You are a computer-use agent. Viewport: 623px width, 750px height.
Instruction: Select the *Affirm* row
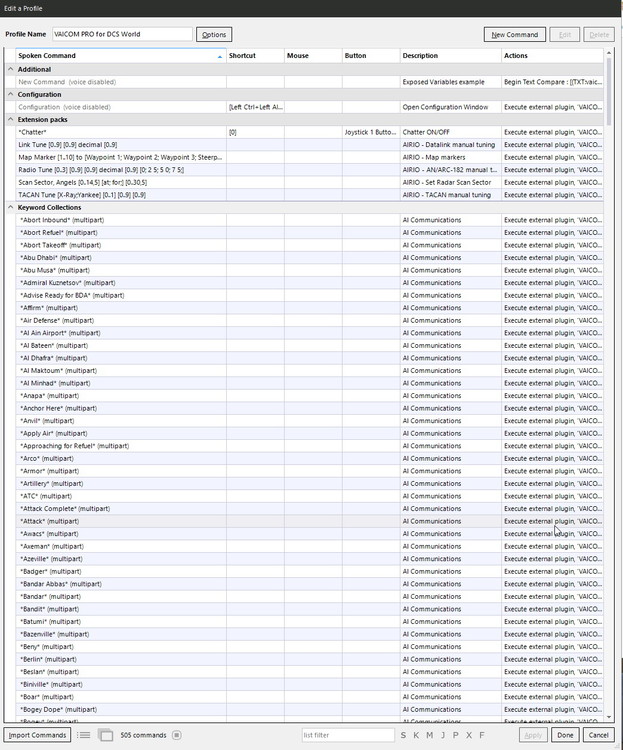[x=310, y=308]
